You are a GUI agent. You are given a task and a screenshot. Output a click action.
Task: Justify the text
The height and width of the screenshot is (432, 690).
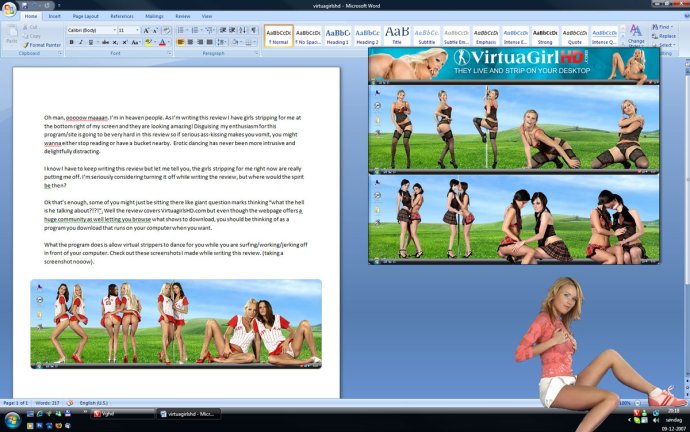point(209,42)
